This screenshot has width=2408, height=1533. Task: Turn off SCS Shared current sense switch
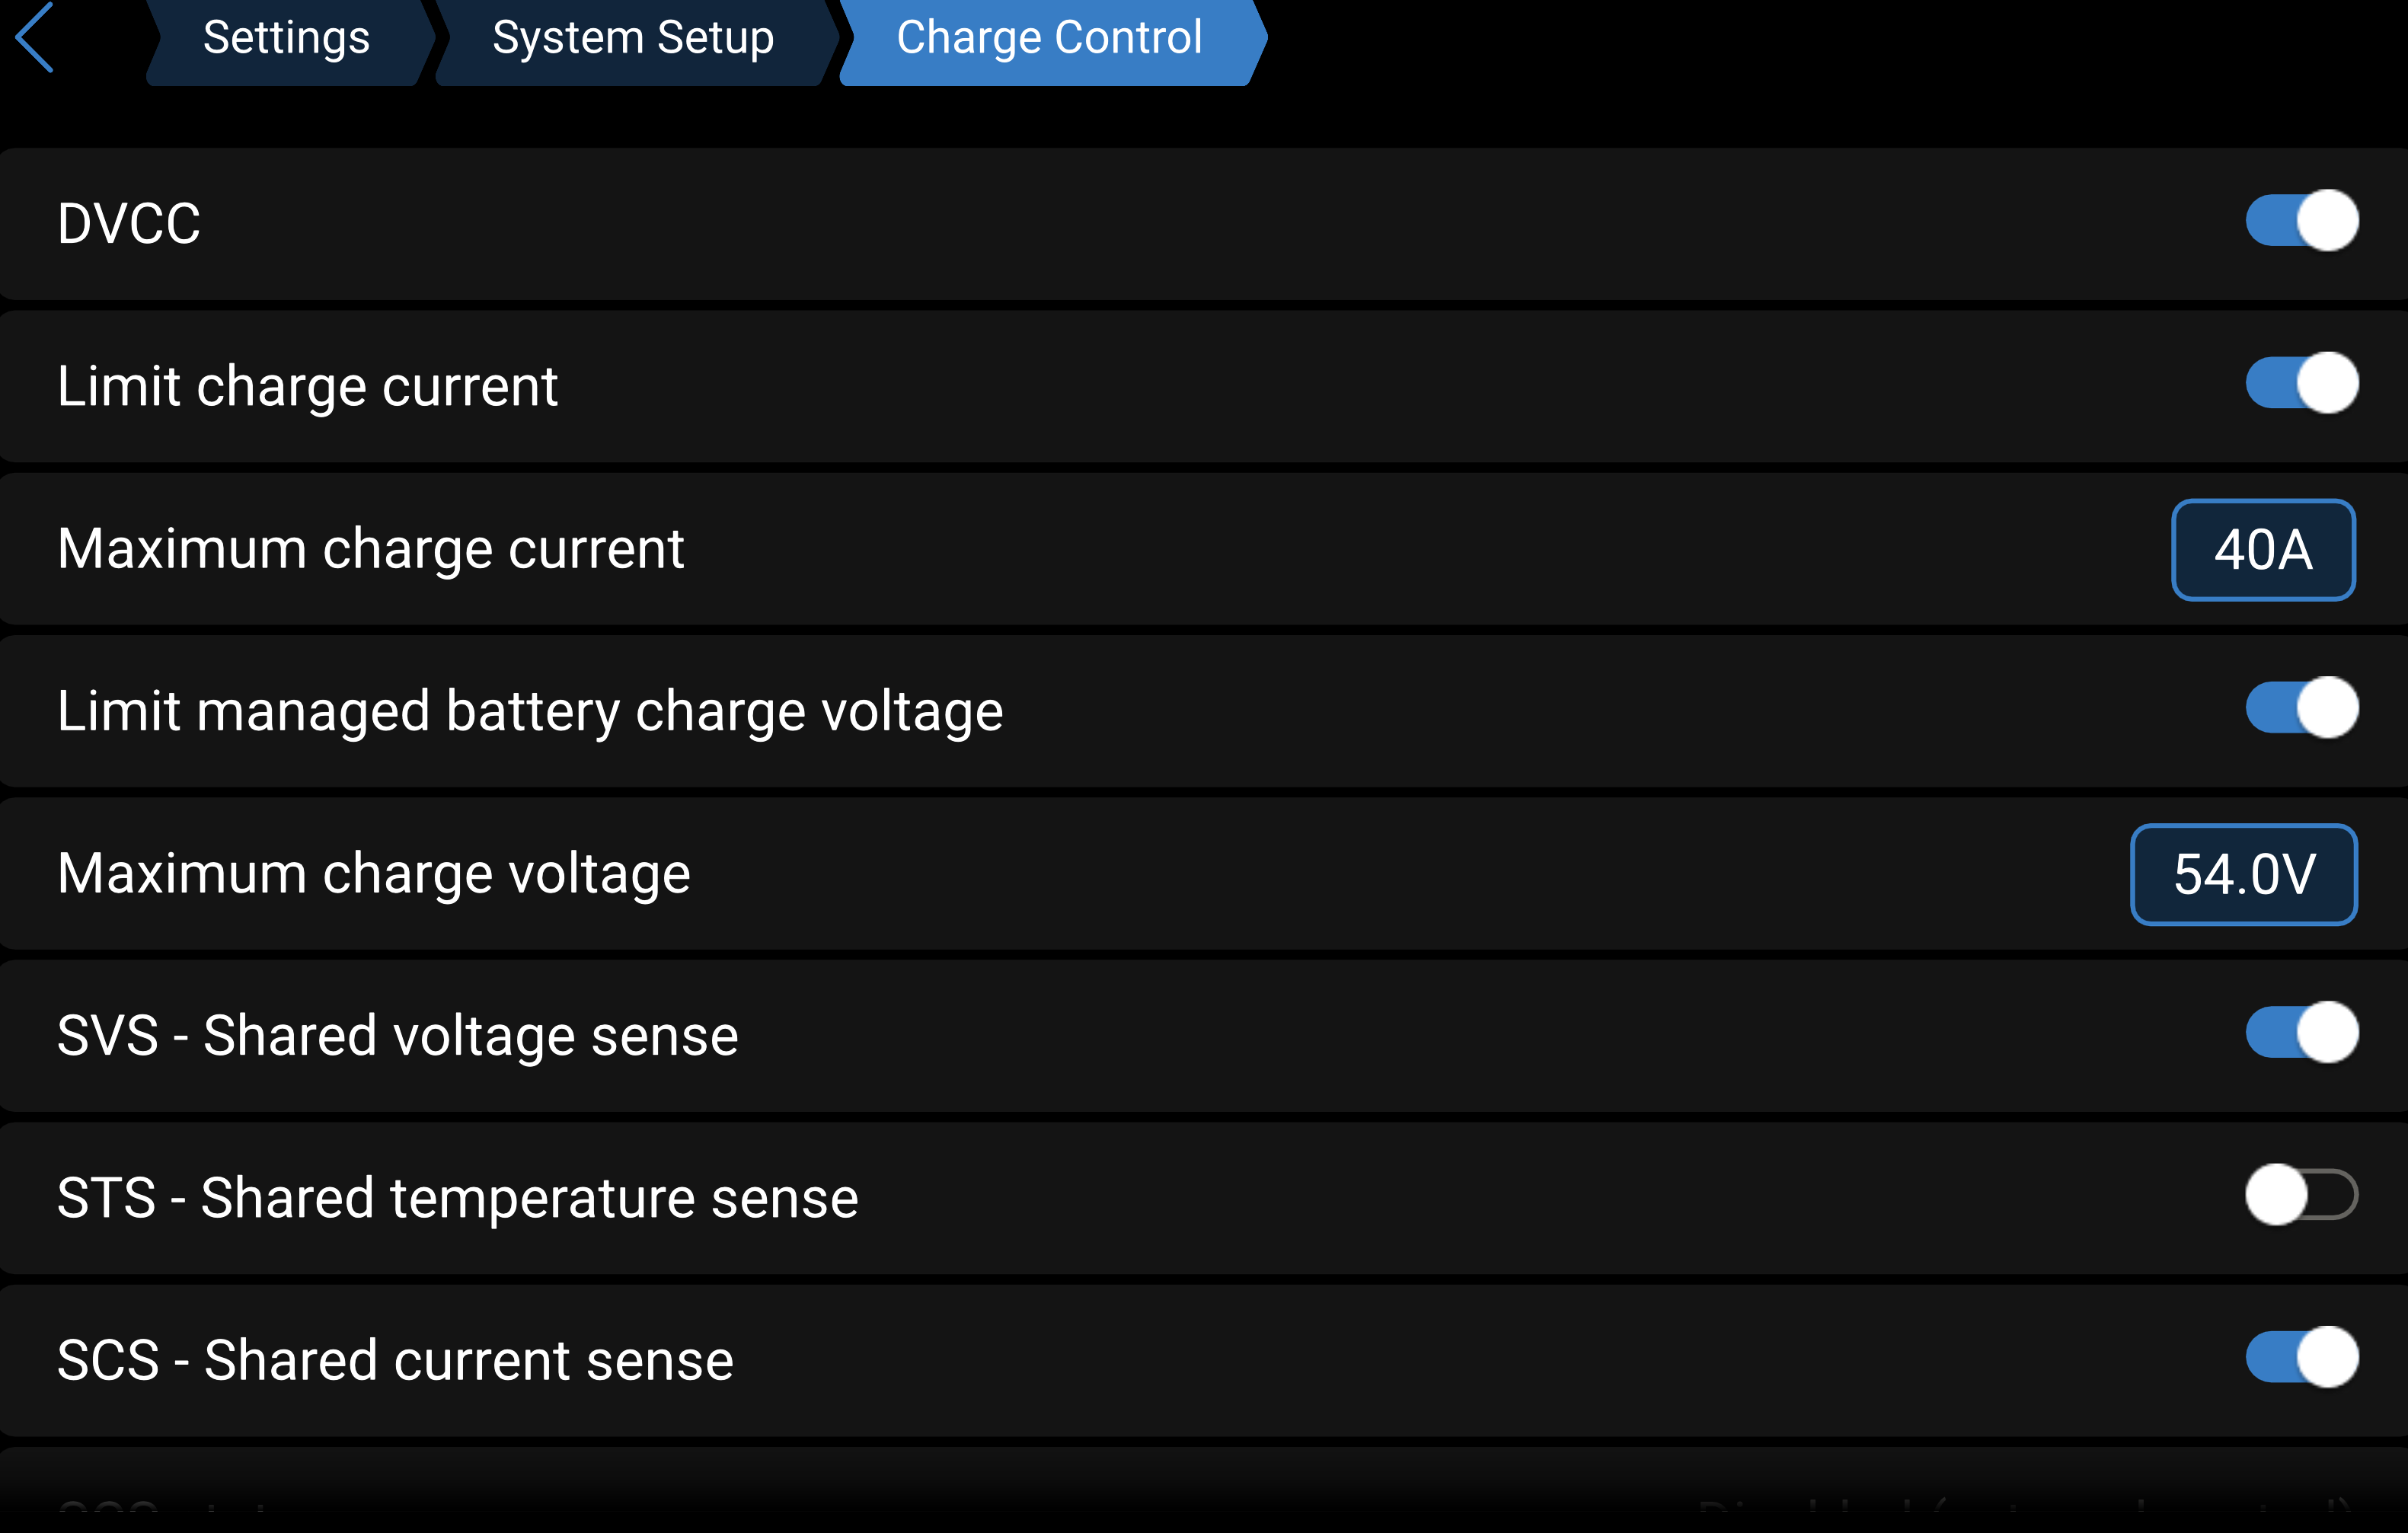coord(2301,1358)
